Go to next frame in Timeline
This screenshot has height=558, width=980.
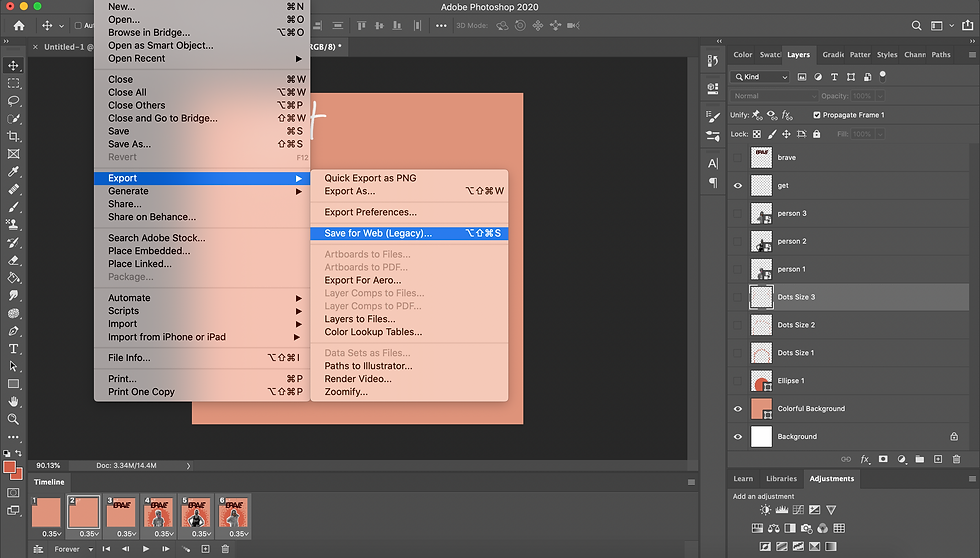coord(166,549)
